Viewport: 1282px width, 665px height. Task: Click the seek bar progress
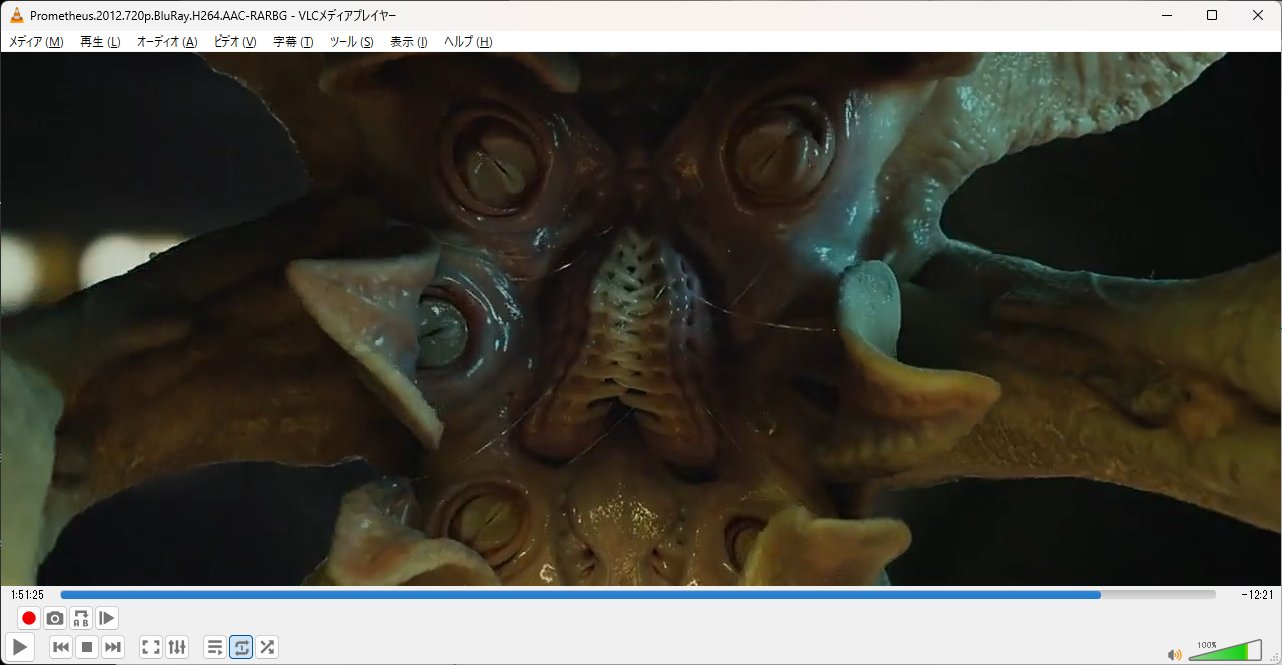[638, 594]
